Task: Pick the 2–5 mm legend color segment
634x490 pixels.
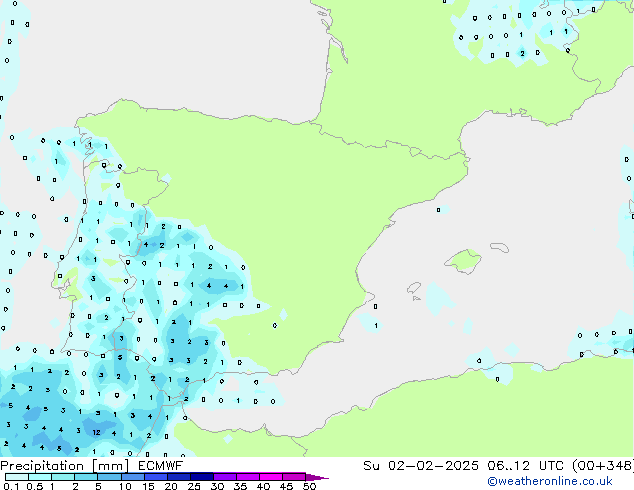Action: click(86, 477)
